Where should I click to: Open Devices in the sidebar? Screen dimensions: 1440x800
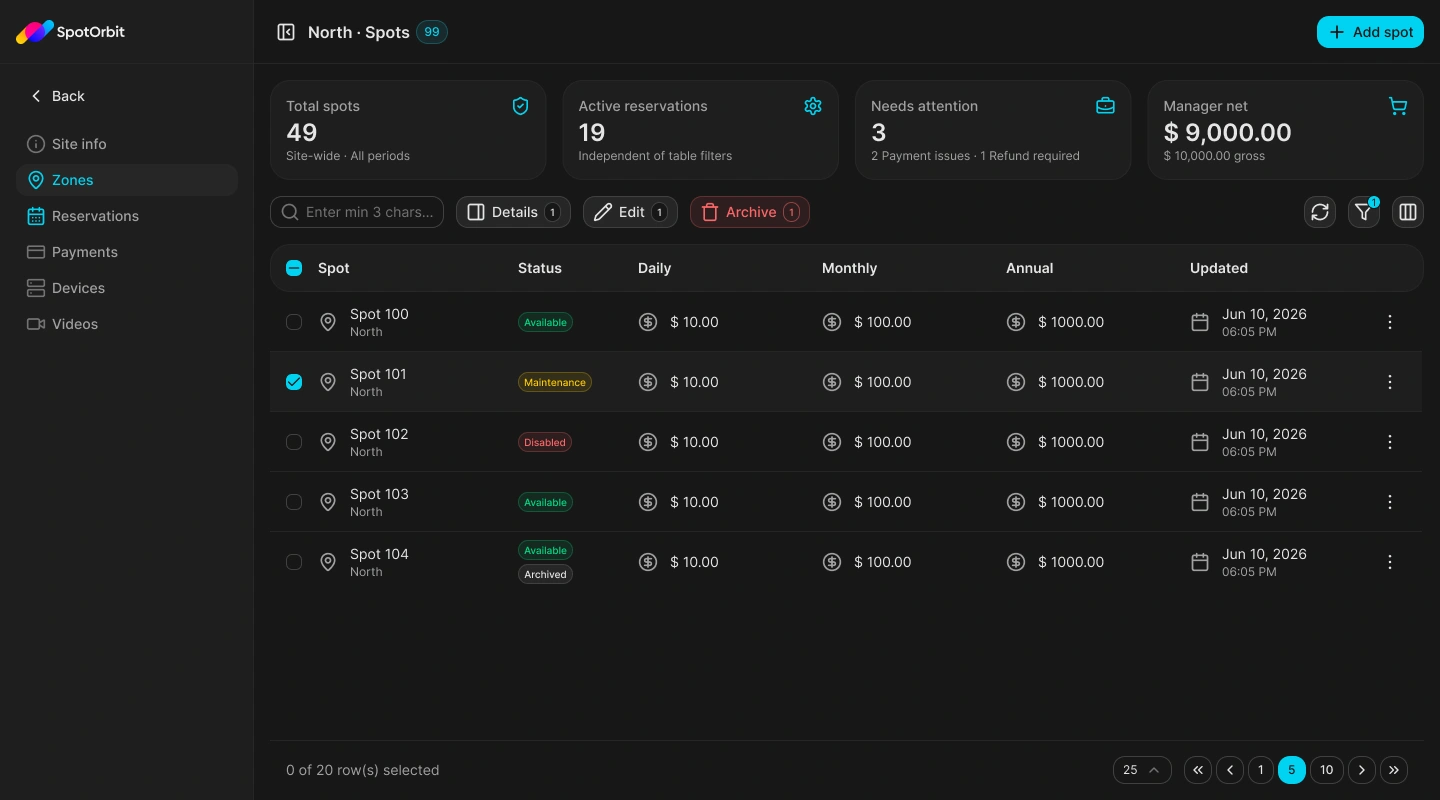tap(127, 288)
